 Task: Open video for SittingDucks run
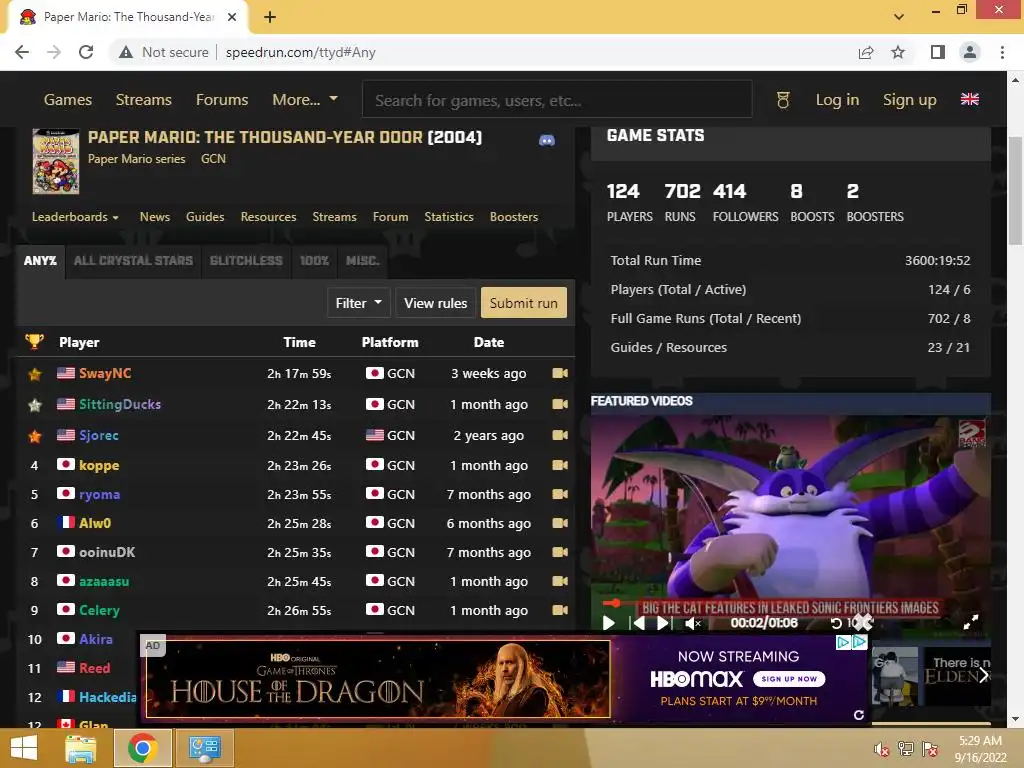(560, 404)
